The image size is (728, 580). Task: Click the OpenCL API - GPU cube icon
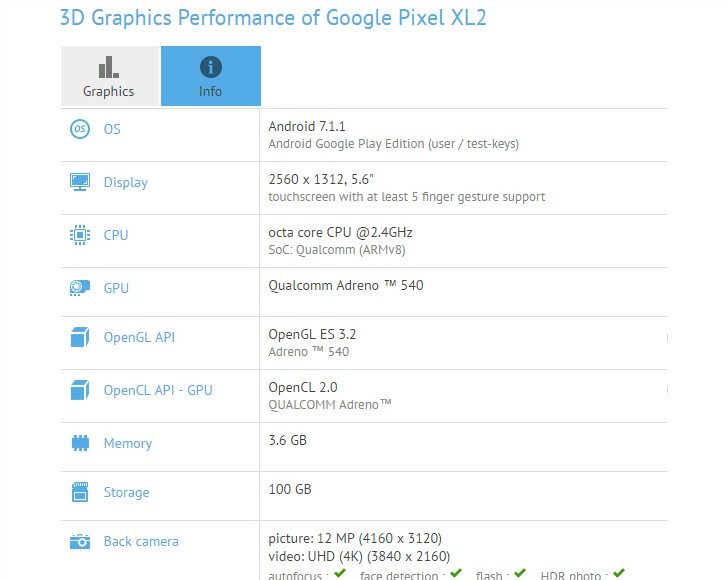[80, 390]
